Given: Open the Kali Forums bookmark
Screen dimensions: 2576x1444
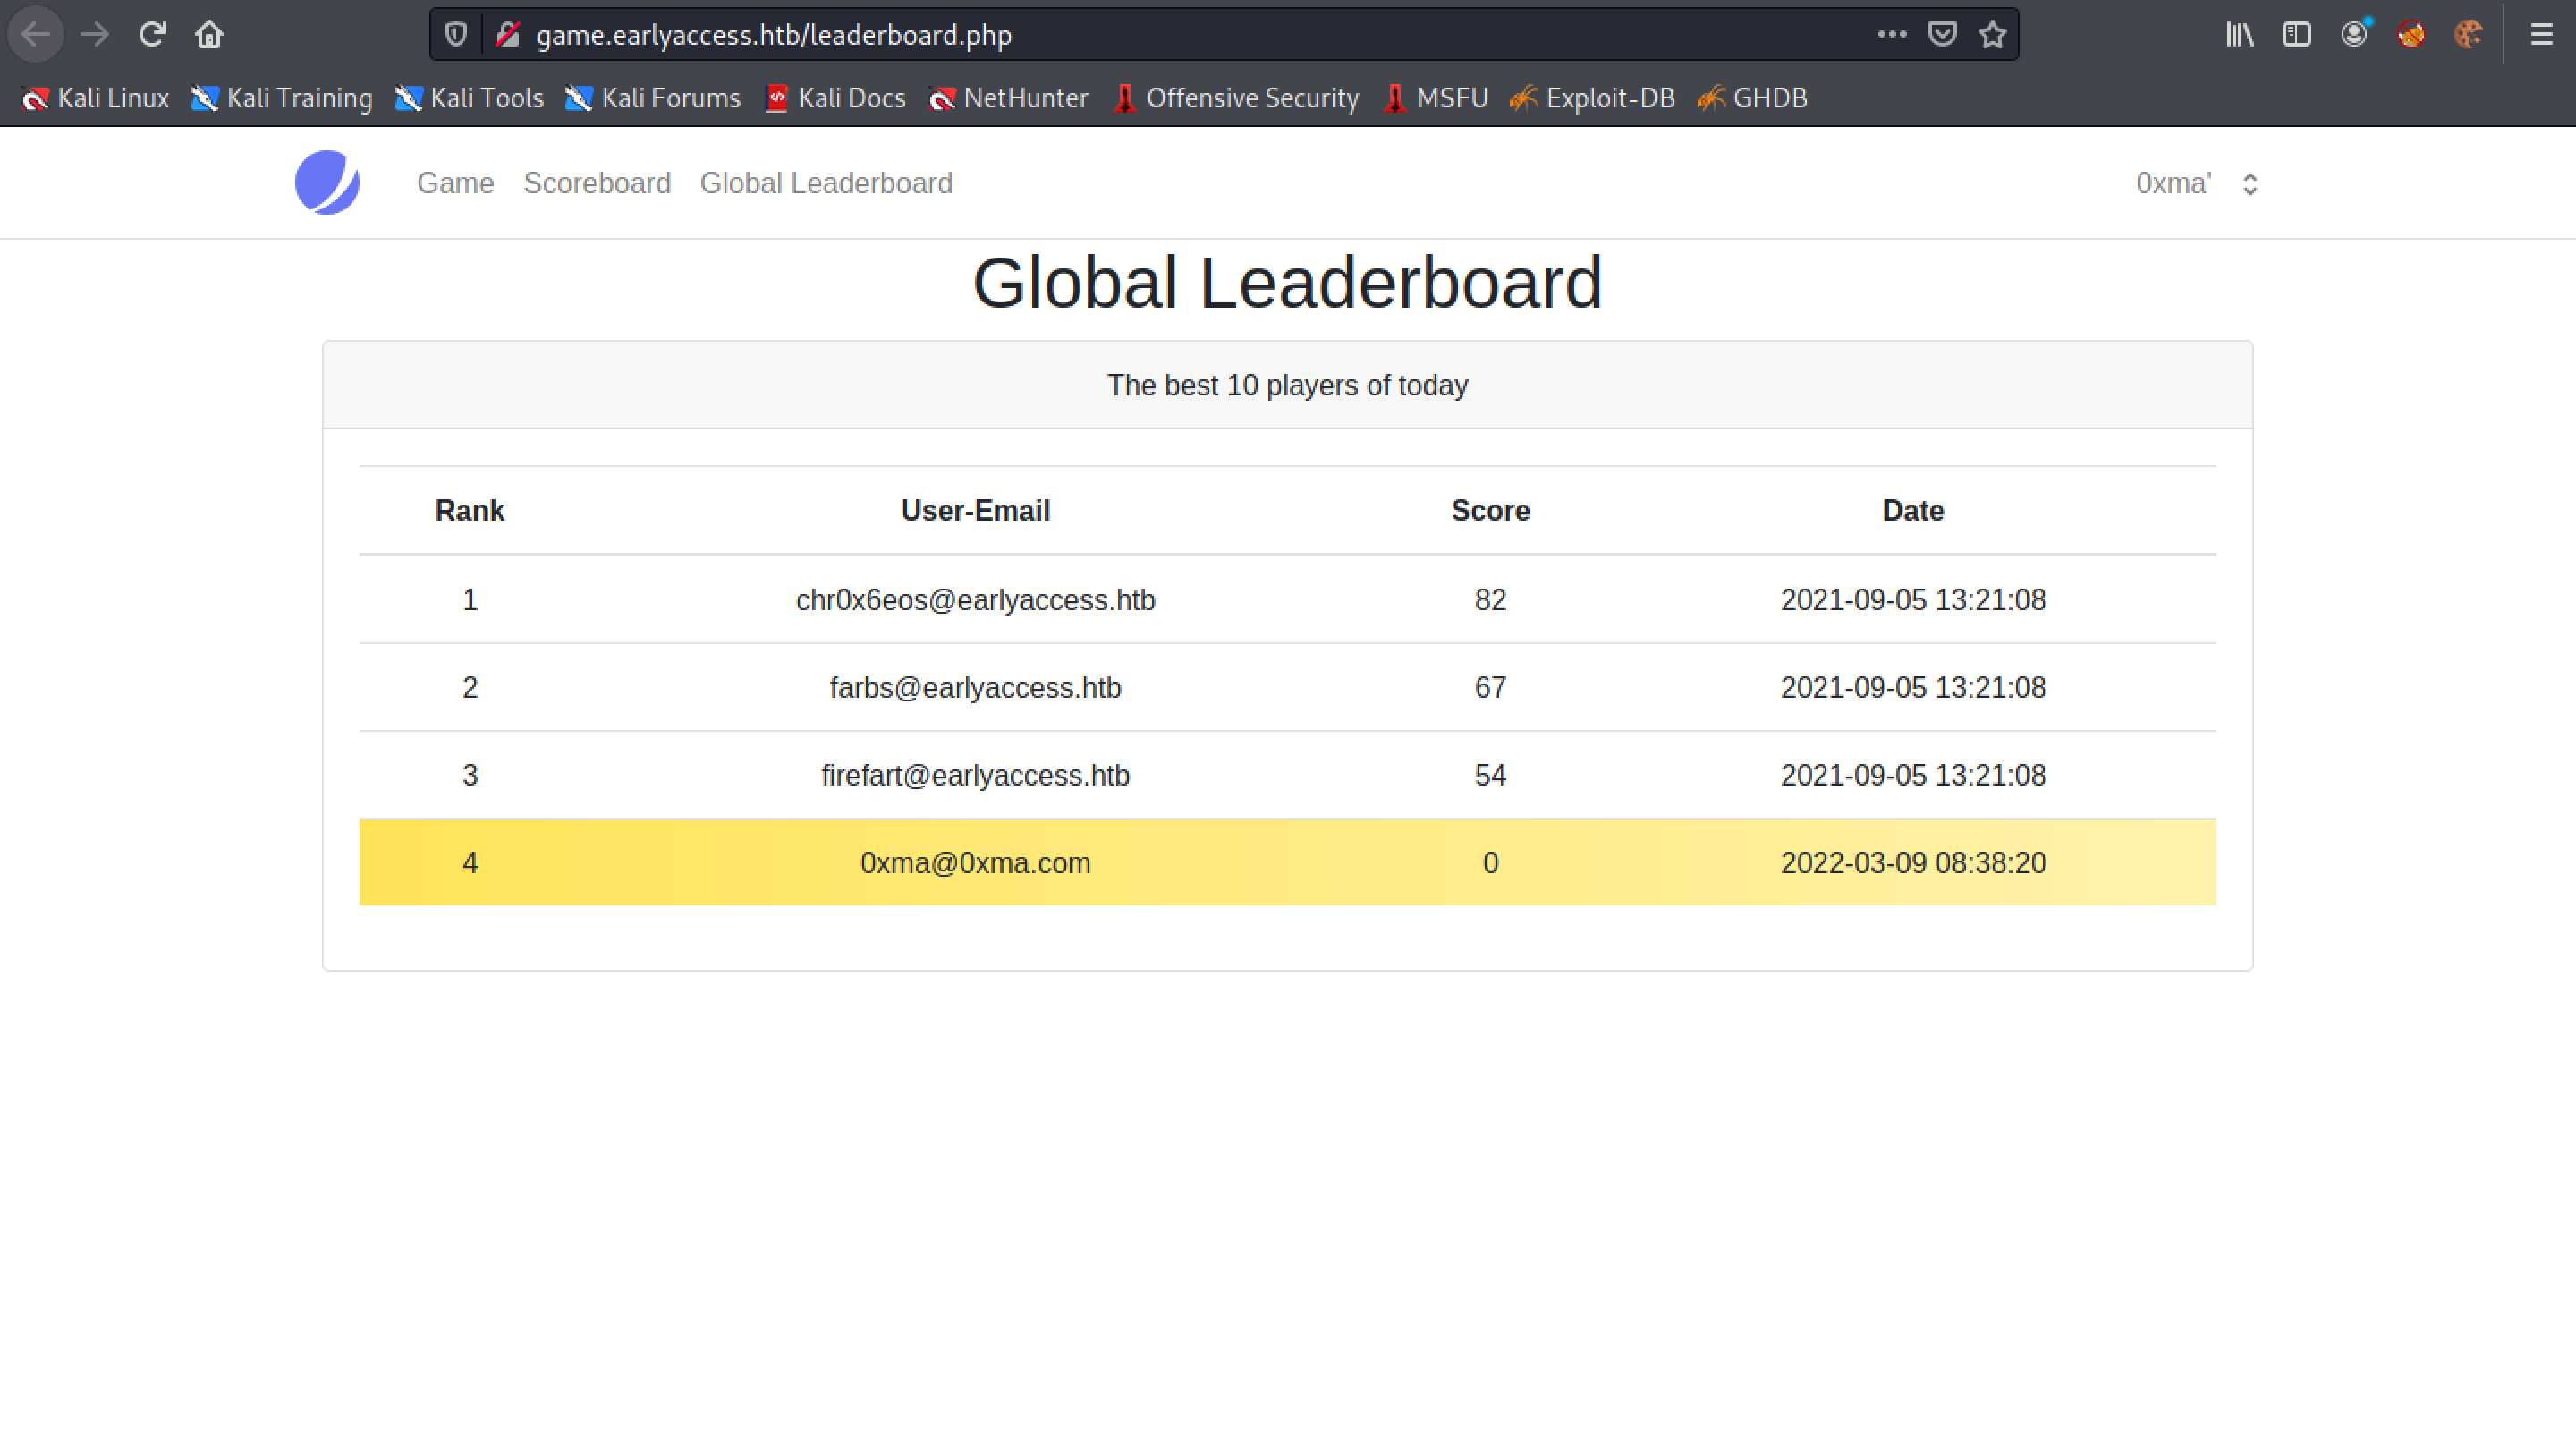Looking at the screenshot, I should tap(653, 98).
